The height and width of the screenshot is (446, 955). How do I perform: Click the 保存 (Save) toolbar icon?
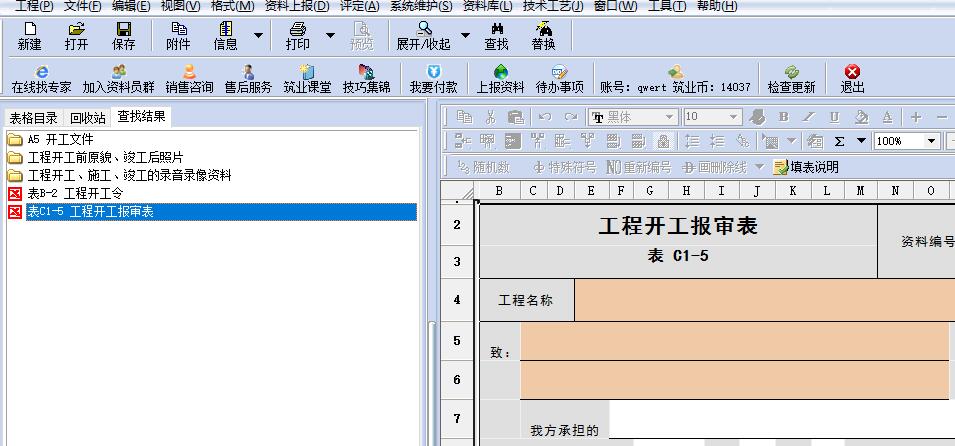click(x=123, y=36)
